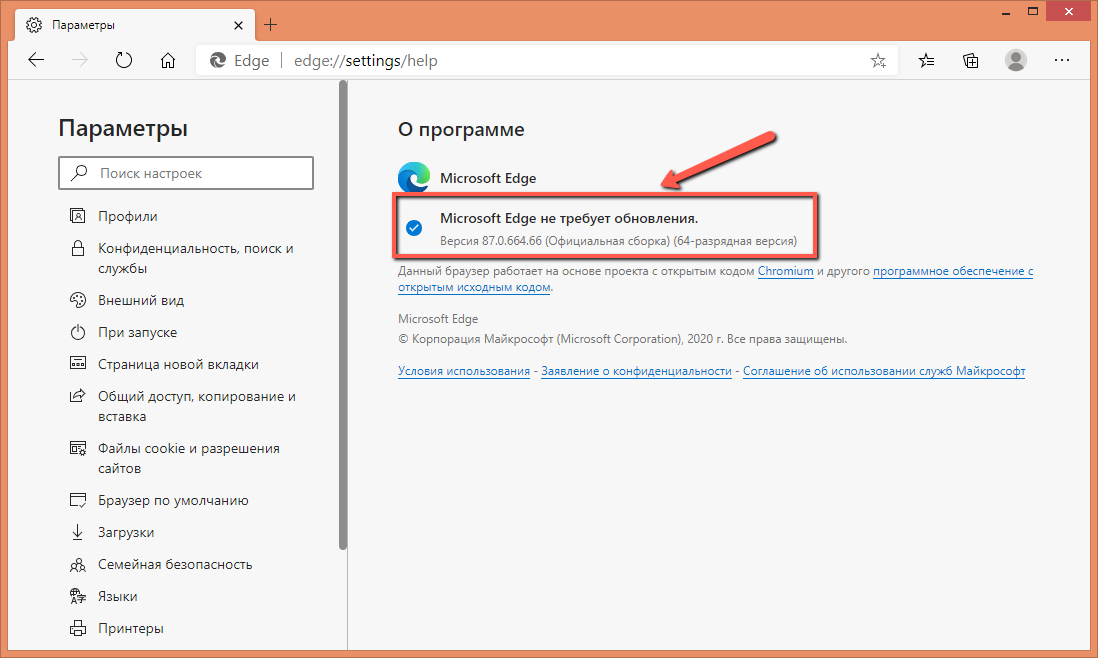Viewport: 1098px width, 658px height.
Task: Click the family icon beside Семейная безопасность
Action: [78, 564]
